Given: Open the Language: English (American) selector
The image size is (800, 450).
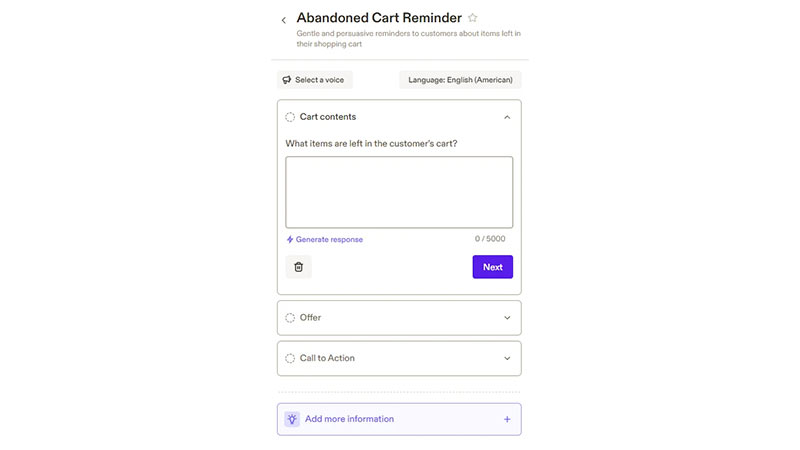Looking at the screenshot, I should (x=460, y=80).
